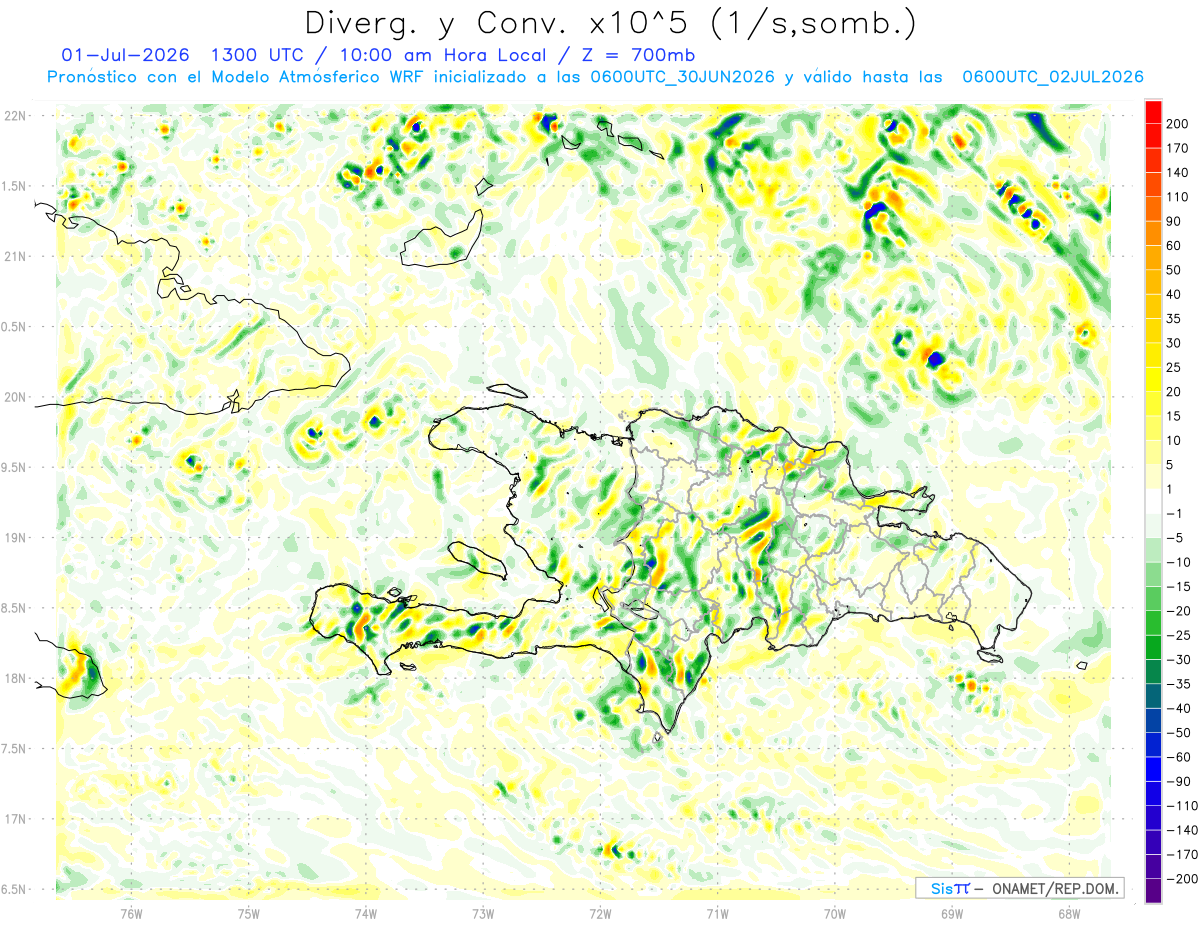Click the positive '170' colorbar value
1200x927 pixels.
click(x=1179, y=148)
